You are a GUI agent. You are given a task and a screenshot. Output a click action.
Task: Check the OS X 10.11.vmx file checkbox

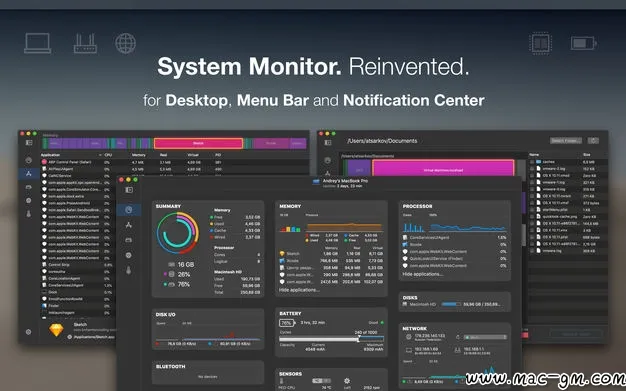(x=532, y=230)
